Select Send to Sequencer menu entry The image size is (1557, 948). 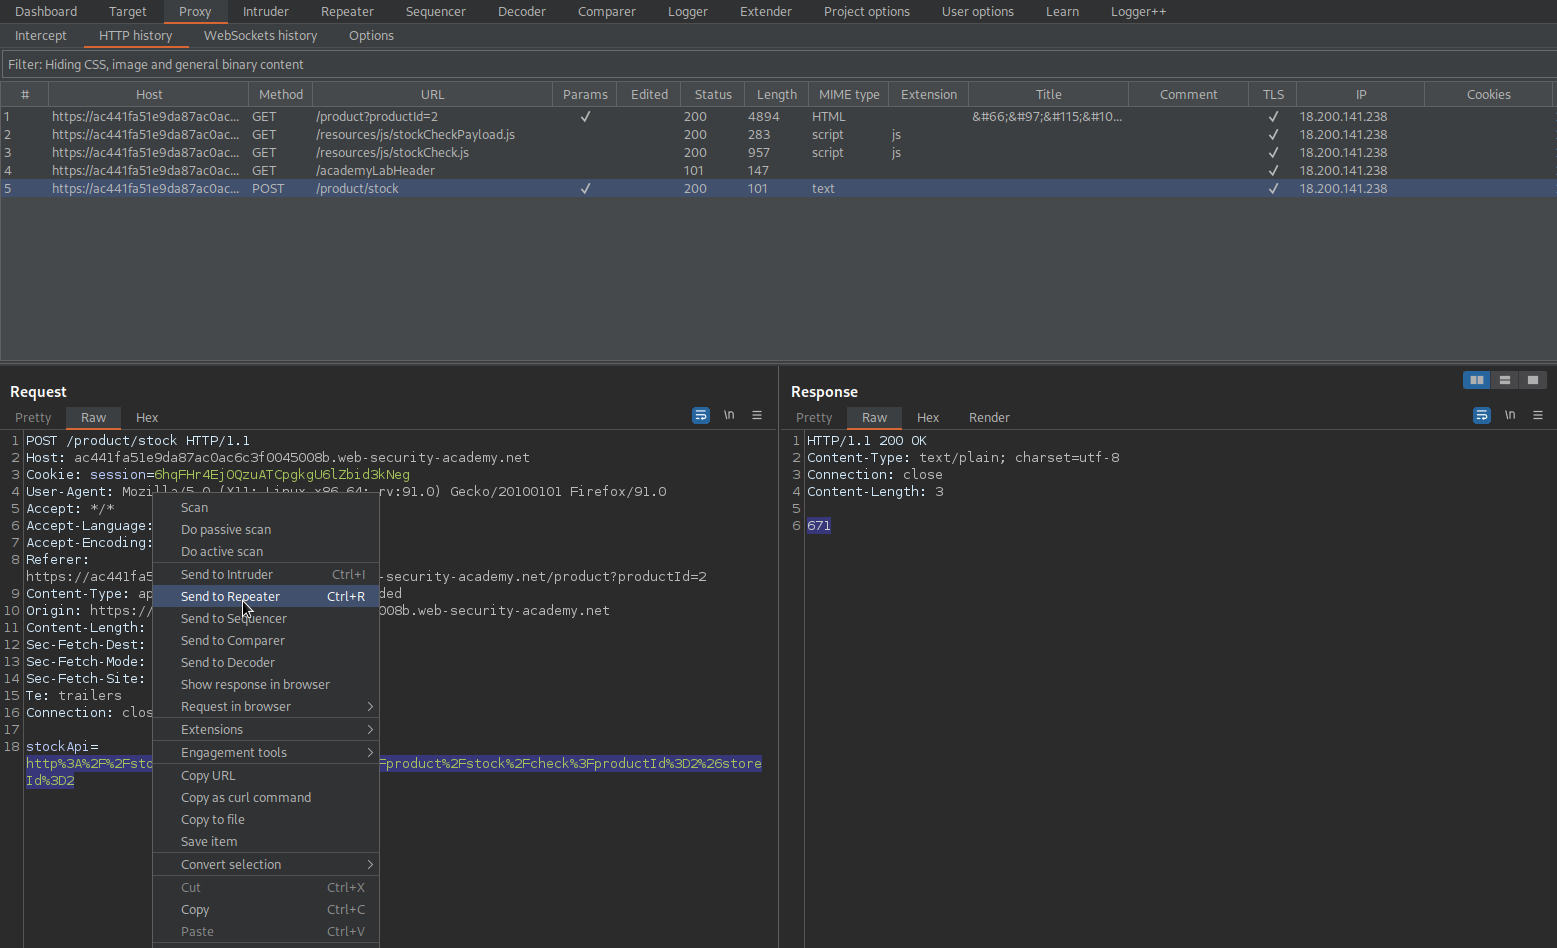point(266,618)
